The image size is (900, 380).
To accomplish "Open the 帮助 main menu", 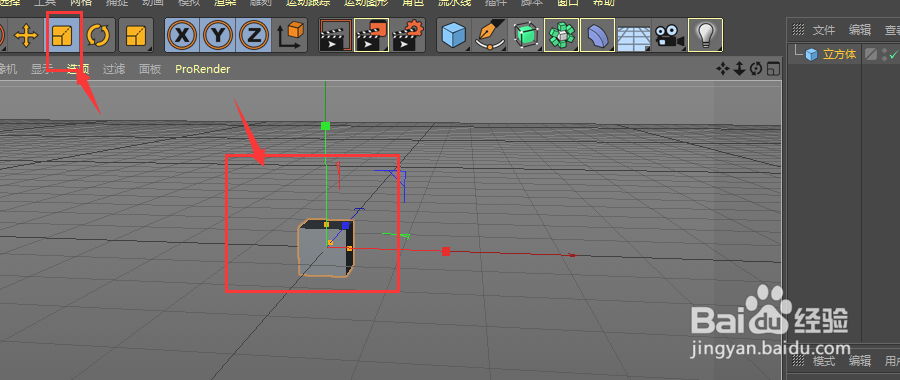I will [x=603, y=2].
